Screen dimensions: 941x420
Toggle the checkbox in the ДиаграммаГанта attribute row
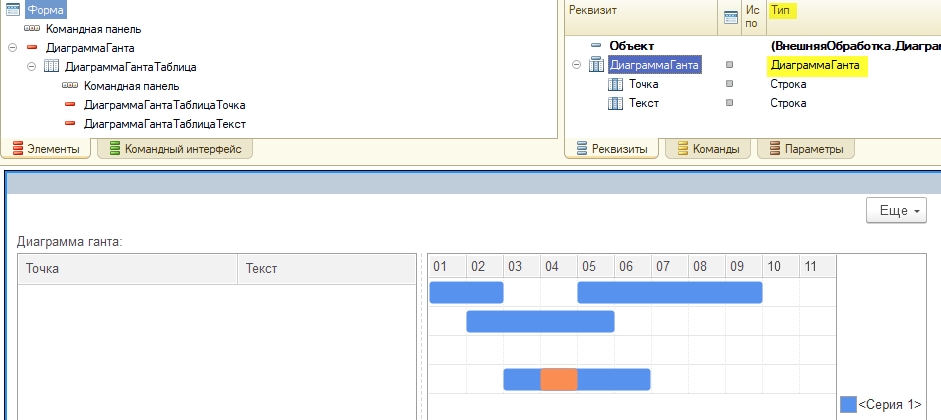pos(730,65)
